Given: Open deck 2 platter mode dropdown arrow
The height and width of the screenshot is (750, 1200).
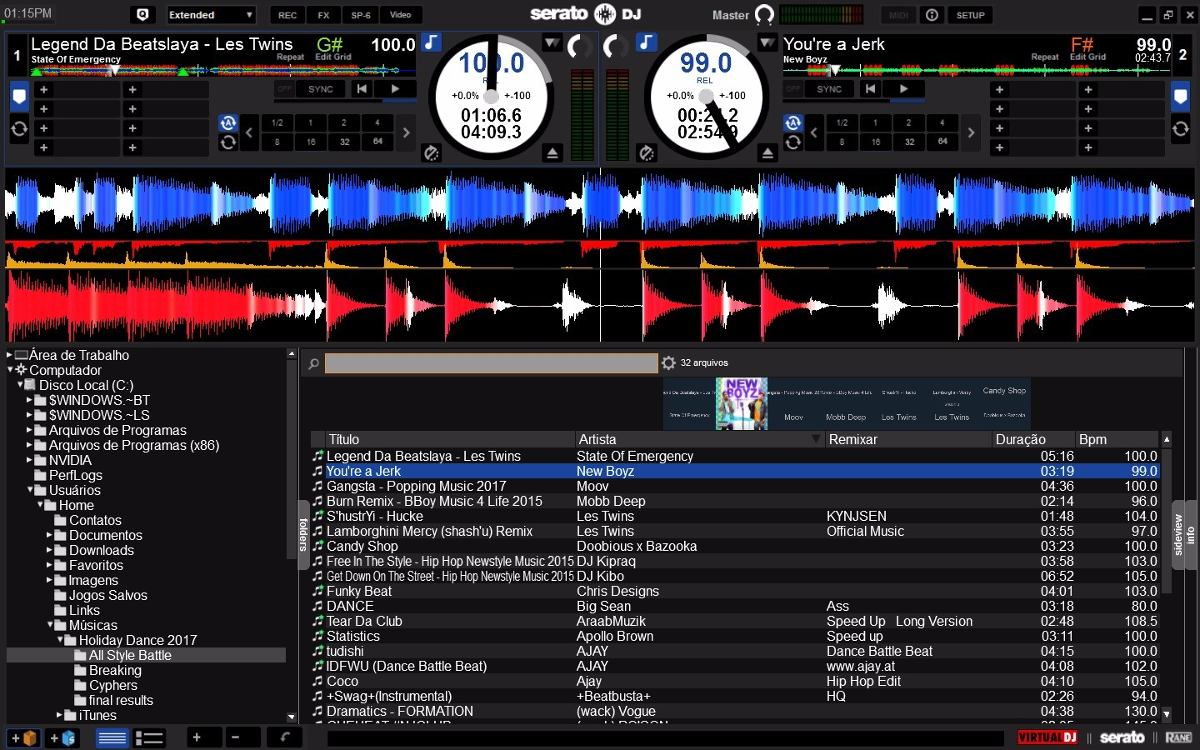Looking at the screenshot, I should pos(766,43).
